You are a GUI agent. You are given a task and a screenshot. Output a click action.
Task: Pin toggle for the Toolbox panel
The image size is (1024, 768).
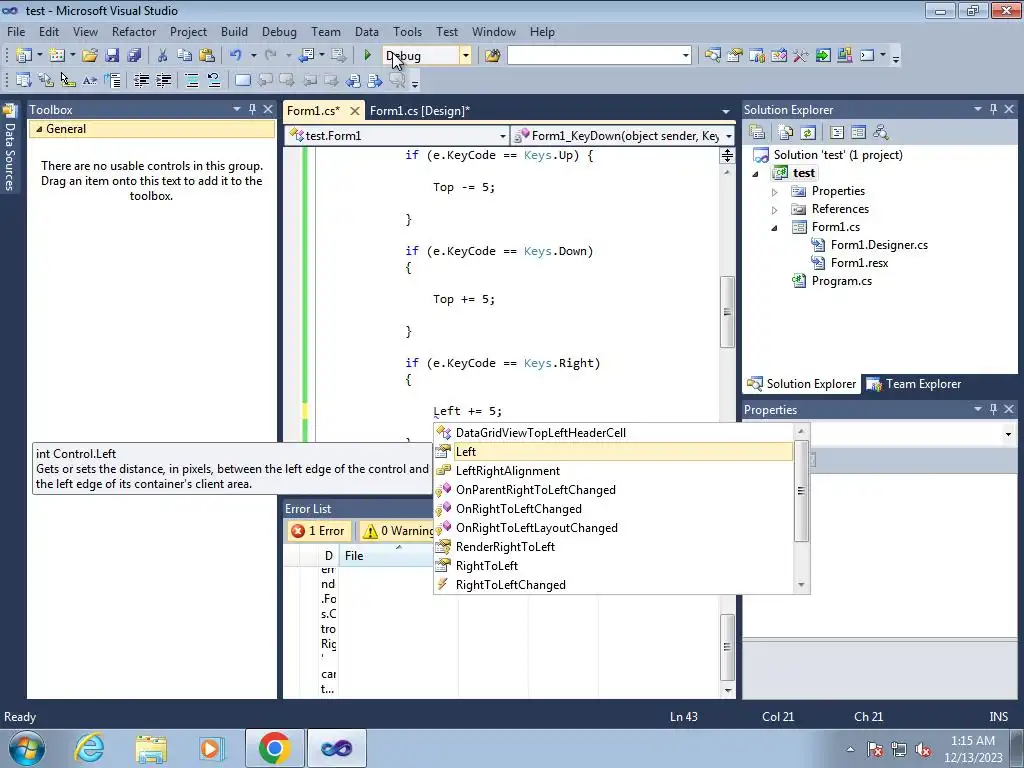252,109
